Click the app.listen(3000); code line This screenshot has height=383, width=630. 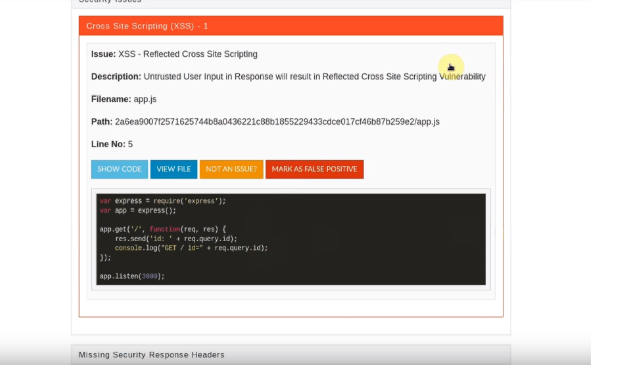132,276
